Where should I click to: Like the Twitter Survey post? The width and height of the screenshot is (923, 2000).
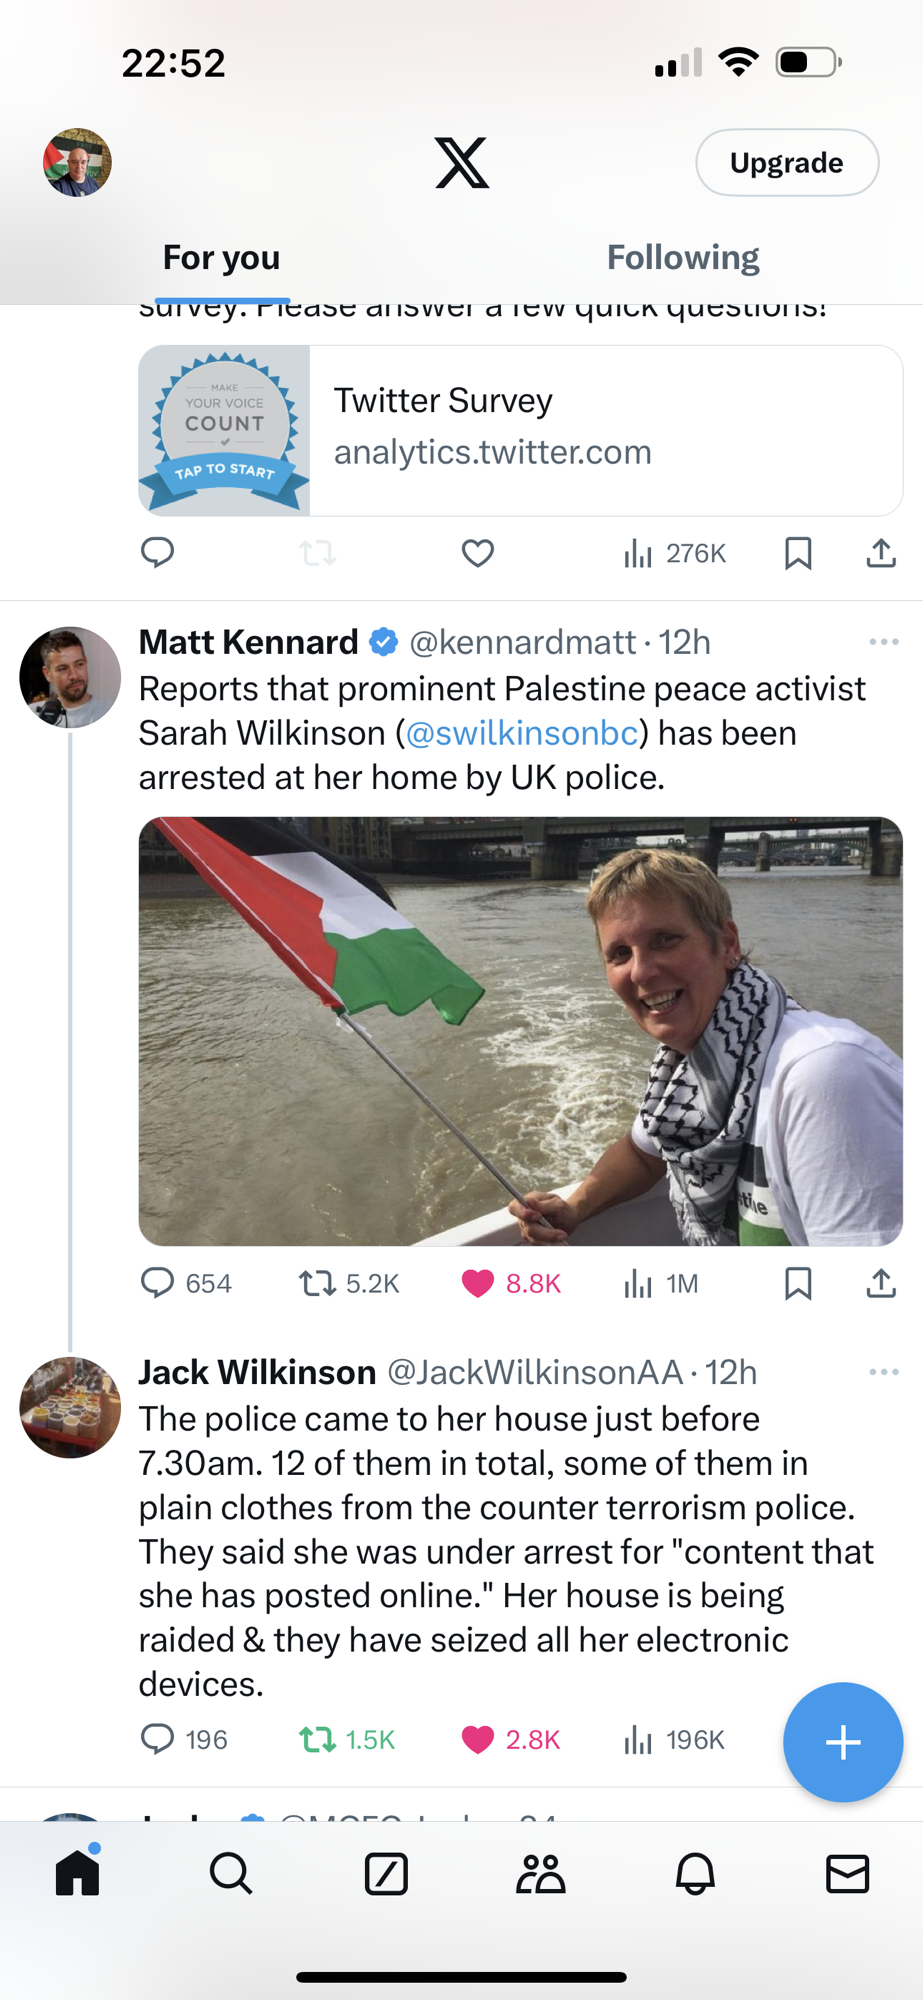[478, 553]
